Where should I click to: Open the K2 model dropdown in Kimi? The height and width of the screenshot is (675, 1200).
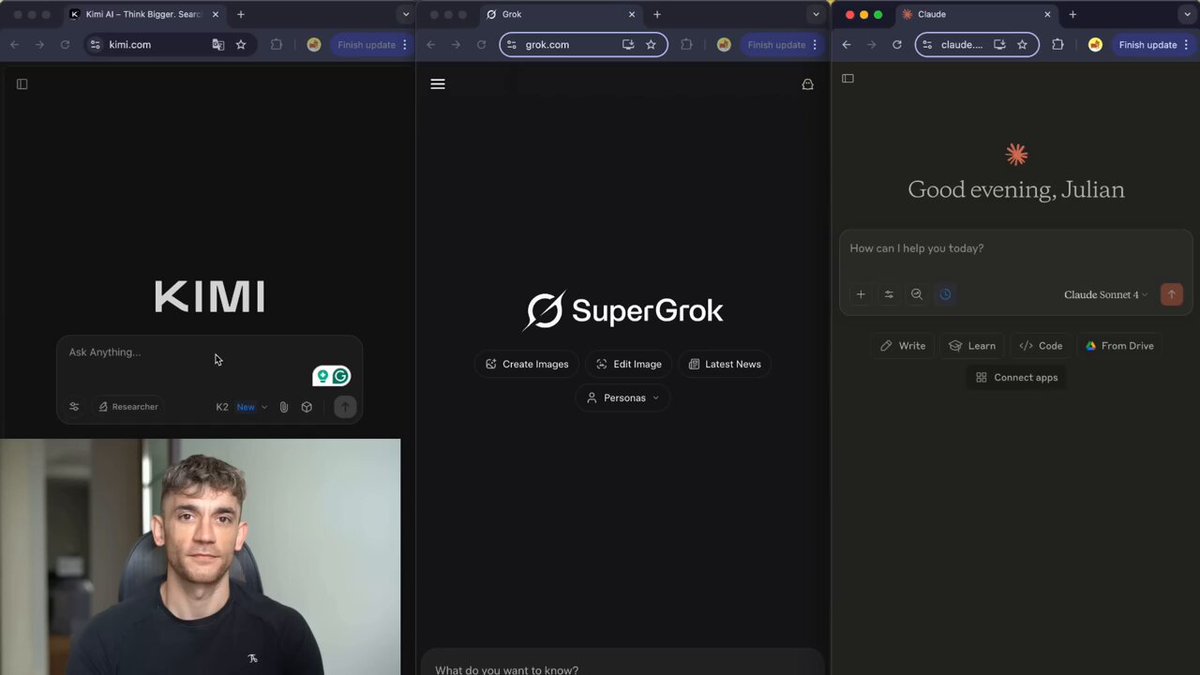(x=242, y=407)
